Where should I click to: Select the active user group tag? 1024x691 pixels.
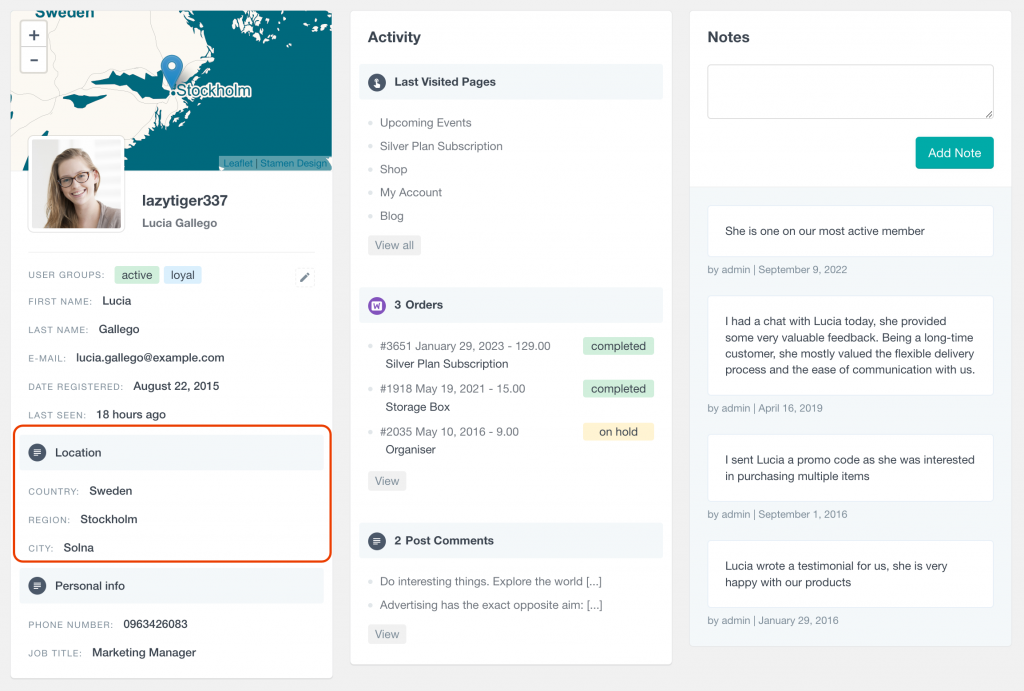(136, 274)
